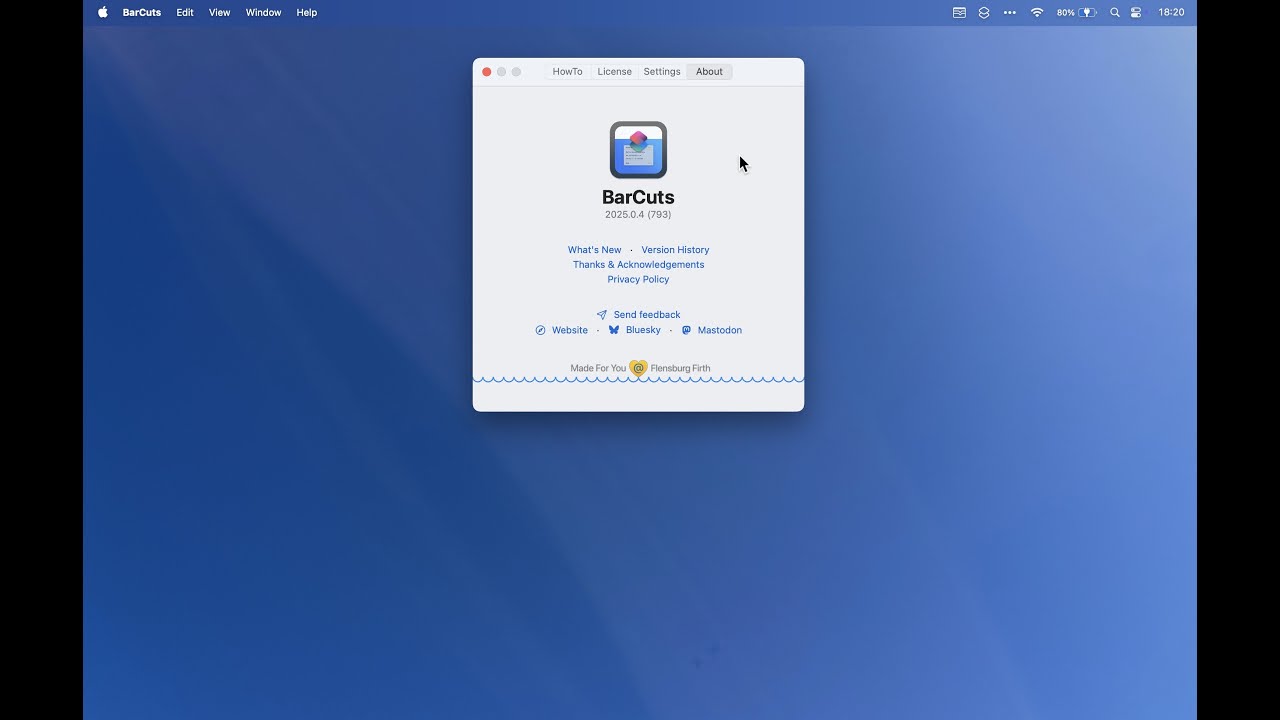Screen dimensions: 1280x720
Task: Visit the Bluesky profile link
Action: pyautogui.click(x=643, y=330)
